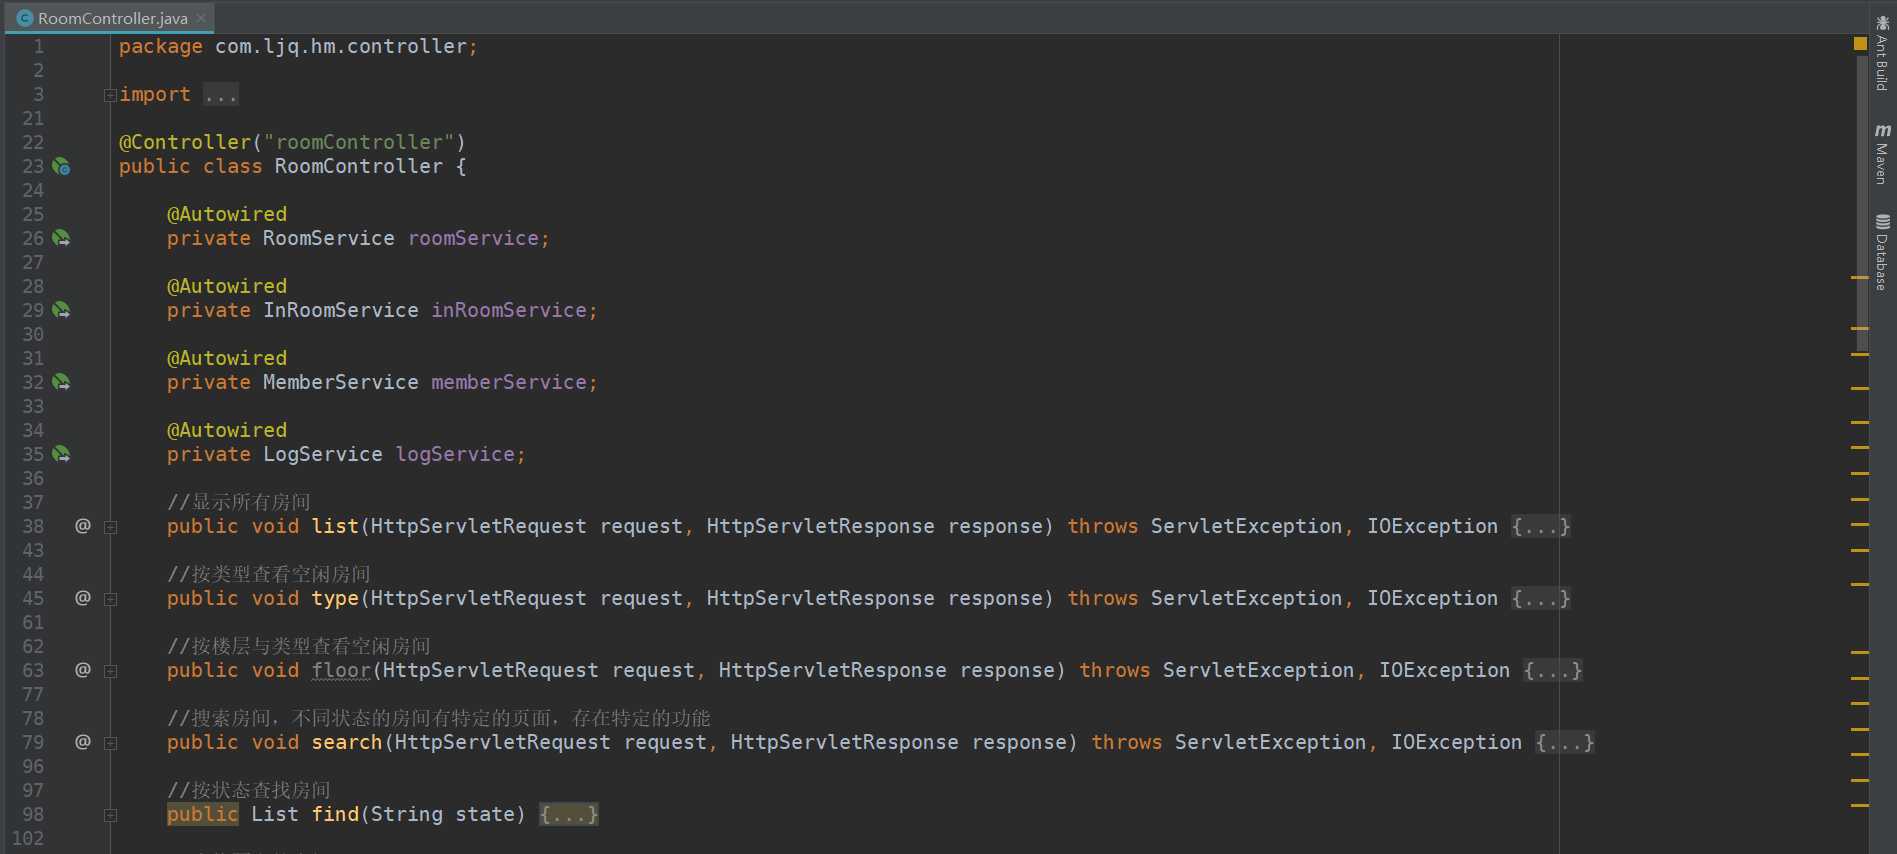Click the search method name
The width and height of the screenshot is (1897, 854).
tap(347, 742)
